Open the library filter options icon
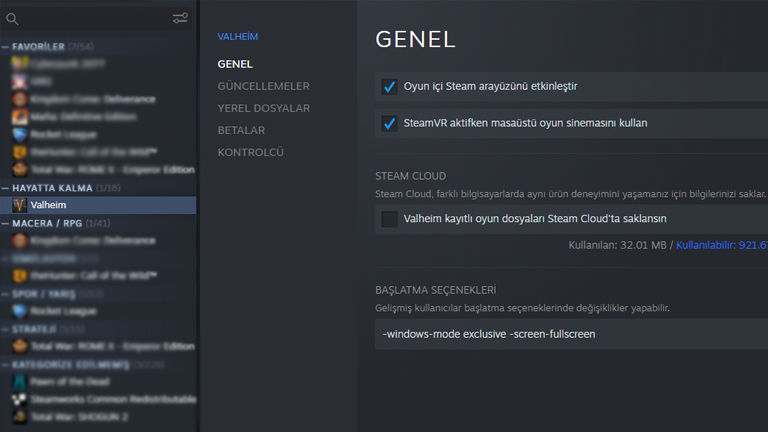The width and height of the screenshot is (768, 432). point(180,18)
